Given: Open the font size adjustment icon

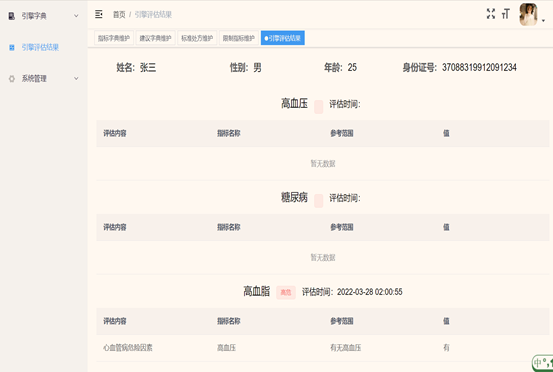Looking at the screenshot, I should point(506,14).
